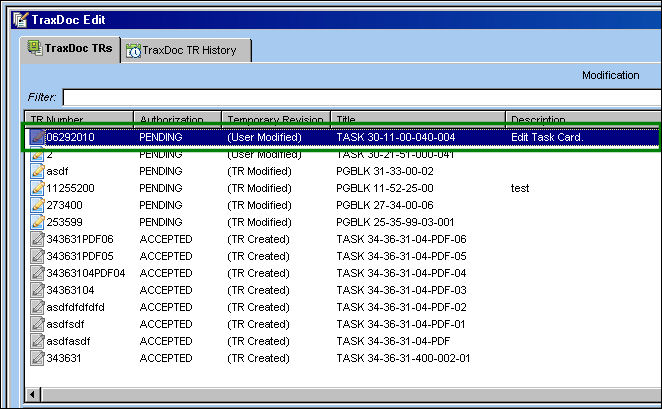662x409 pixels.
Task: Click title TASK 34-36-31-400-002-01
Action: coord(403,358)
